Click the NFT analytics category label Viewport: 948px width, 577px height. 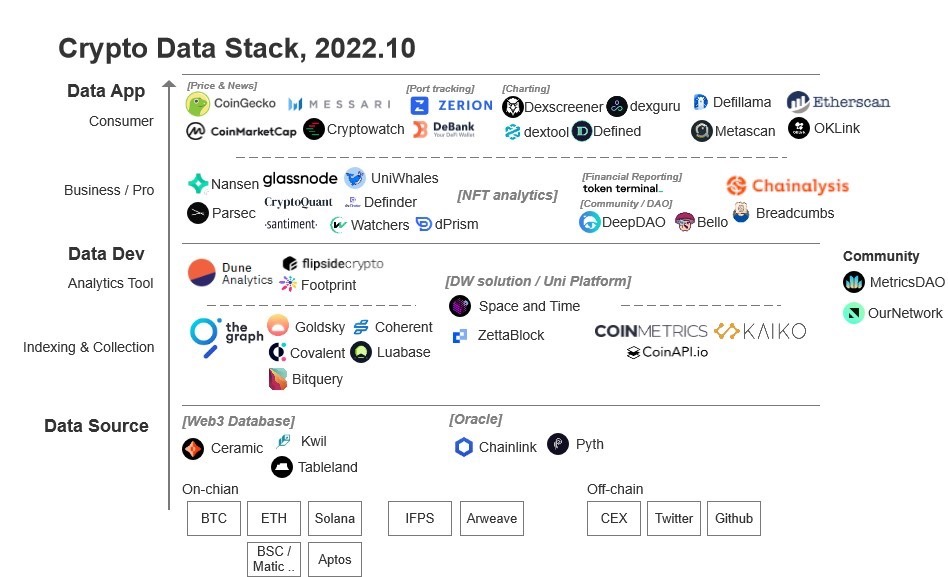pos(507,195)
